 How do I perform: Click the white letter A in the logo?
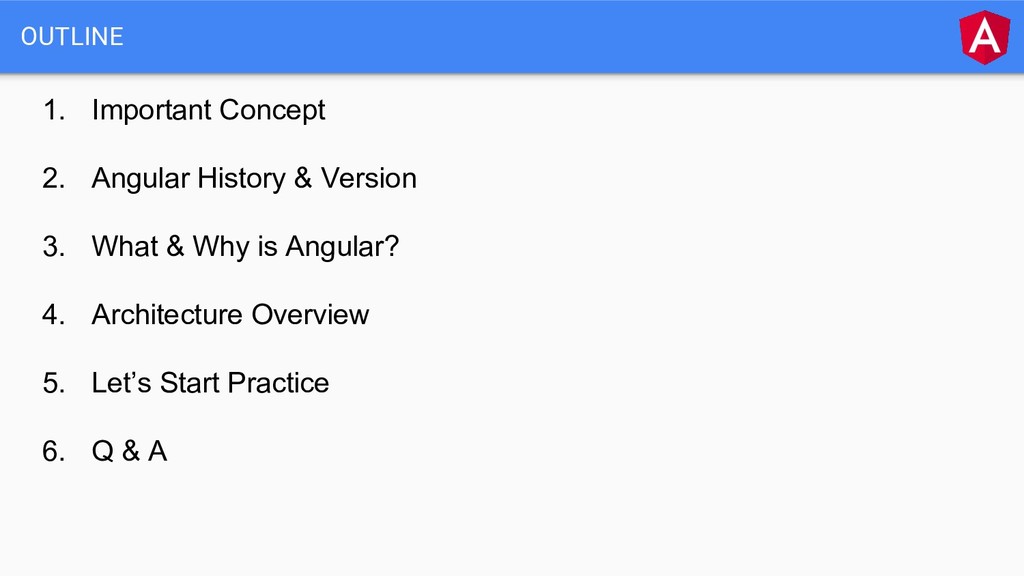click(x=985, y=37)
